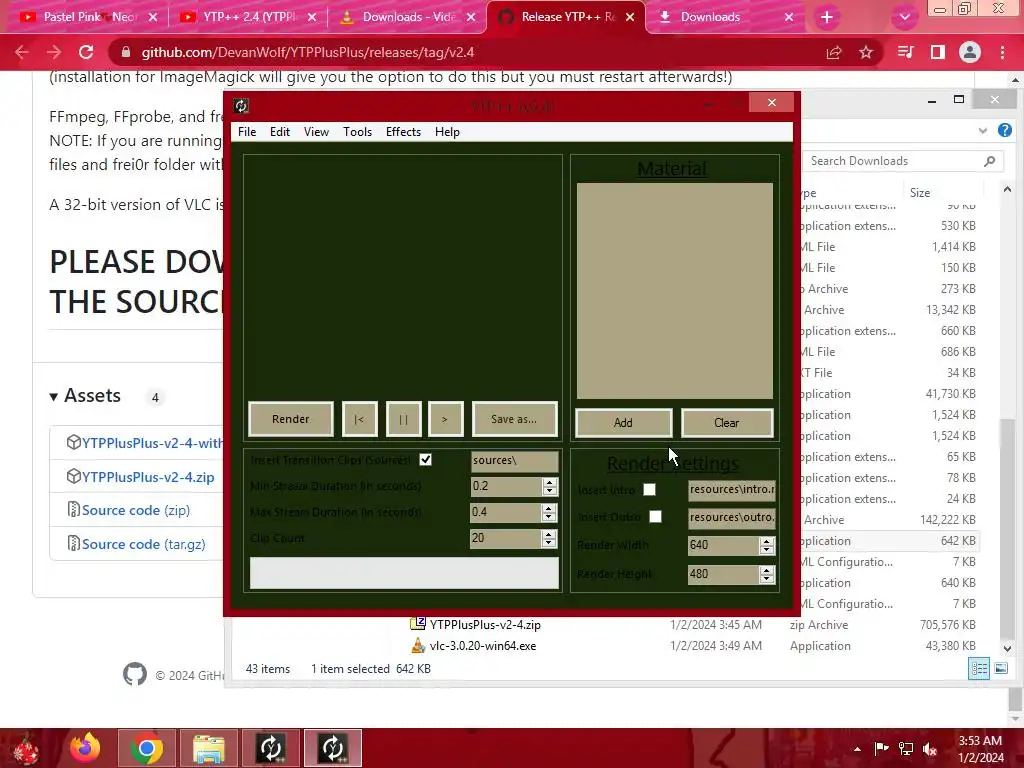Open the Chrome profile avatar

[970, 52]
